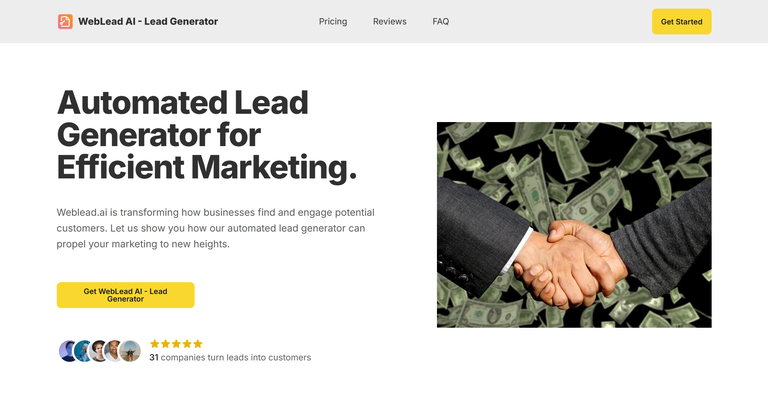Select the fourth avatar of the smiling man

tap(113, 351)
